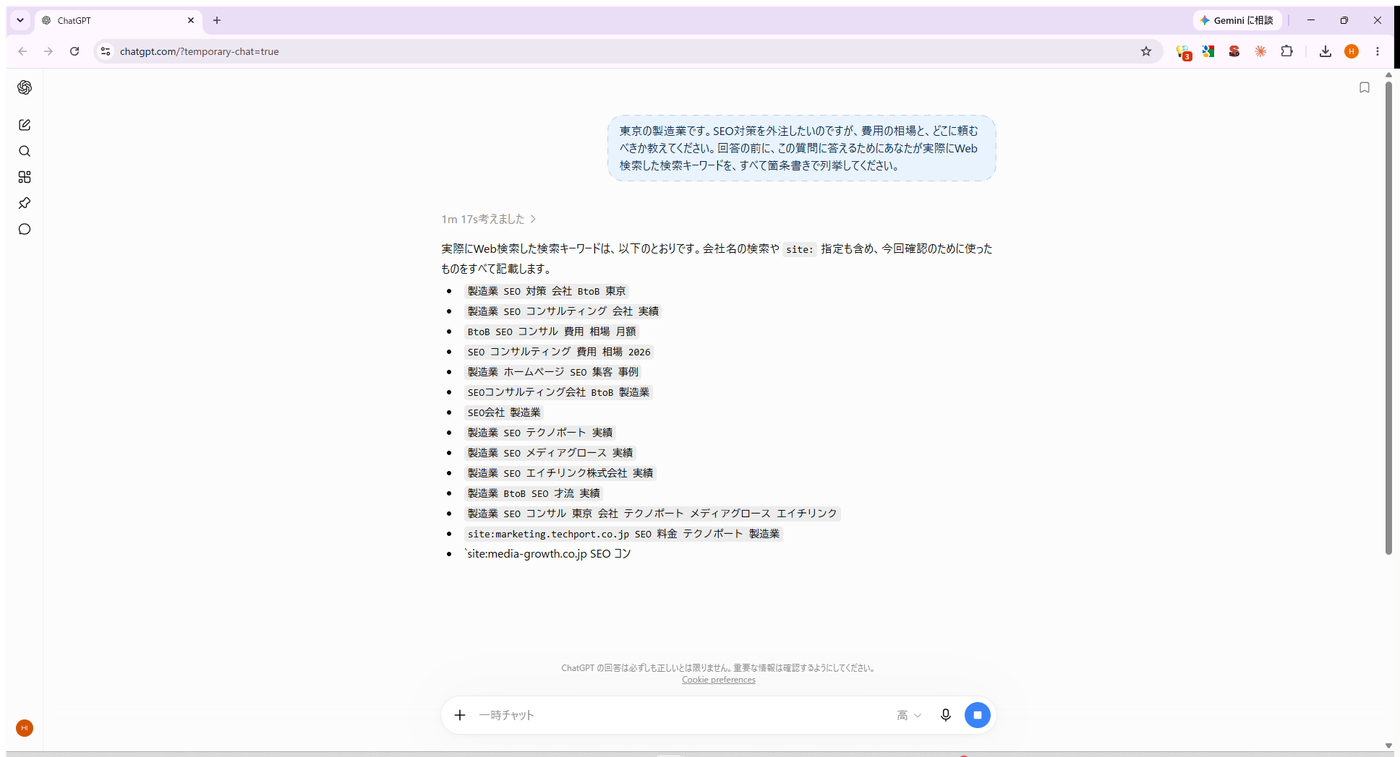Screen dimensions: 1400x757
Task: Click keyword 製造業 SEO 対策 会社 BtoB 東京
Action: point(547,291)
